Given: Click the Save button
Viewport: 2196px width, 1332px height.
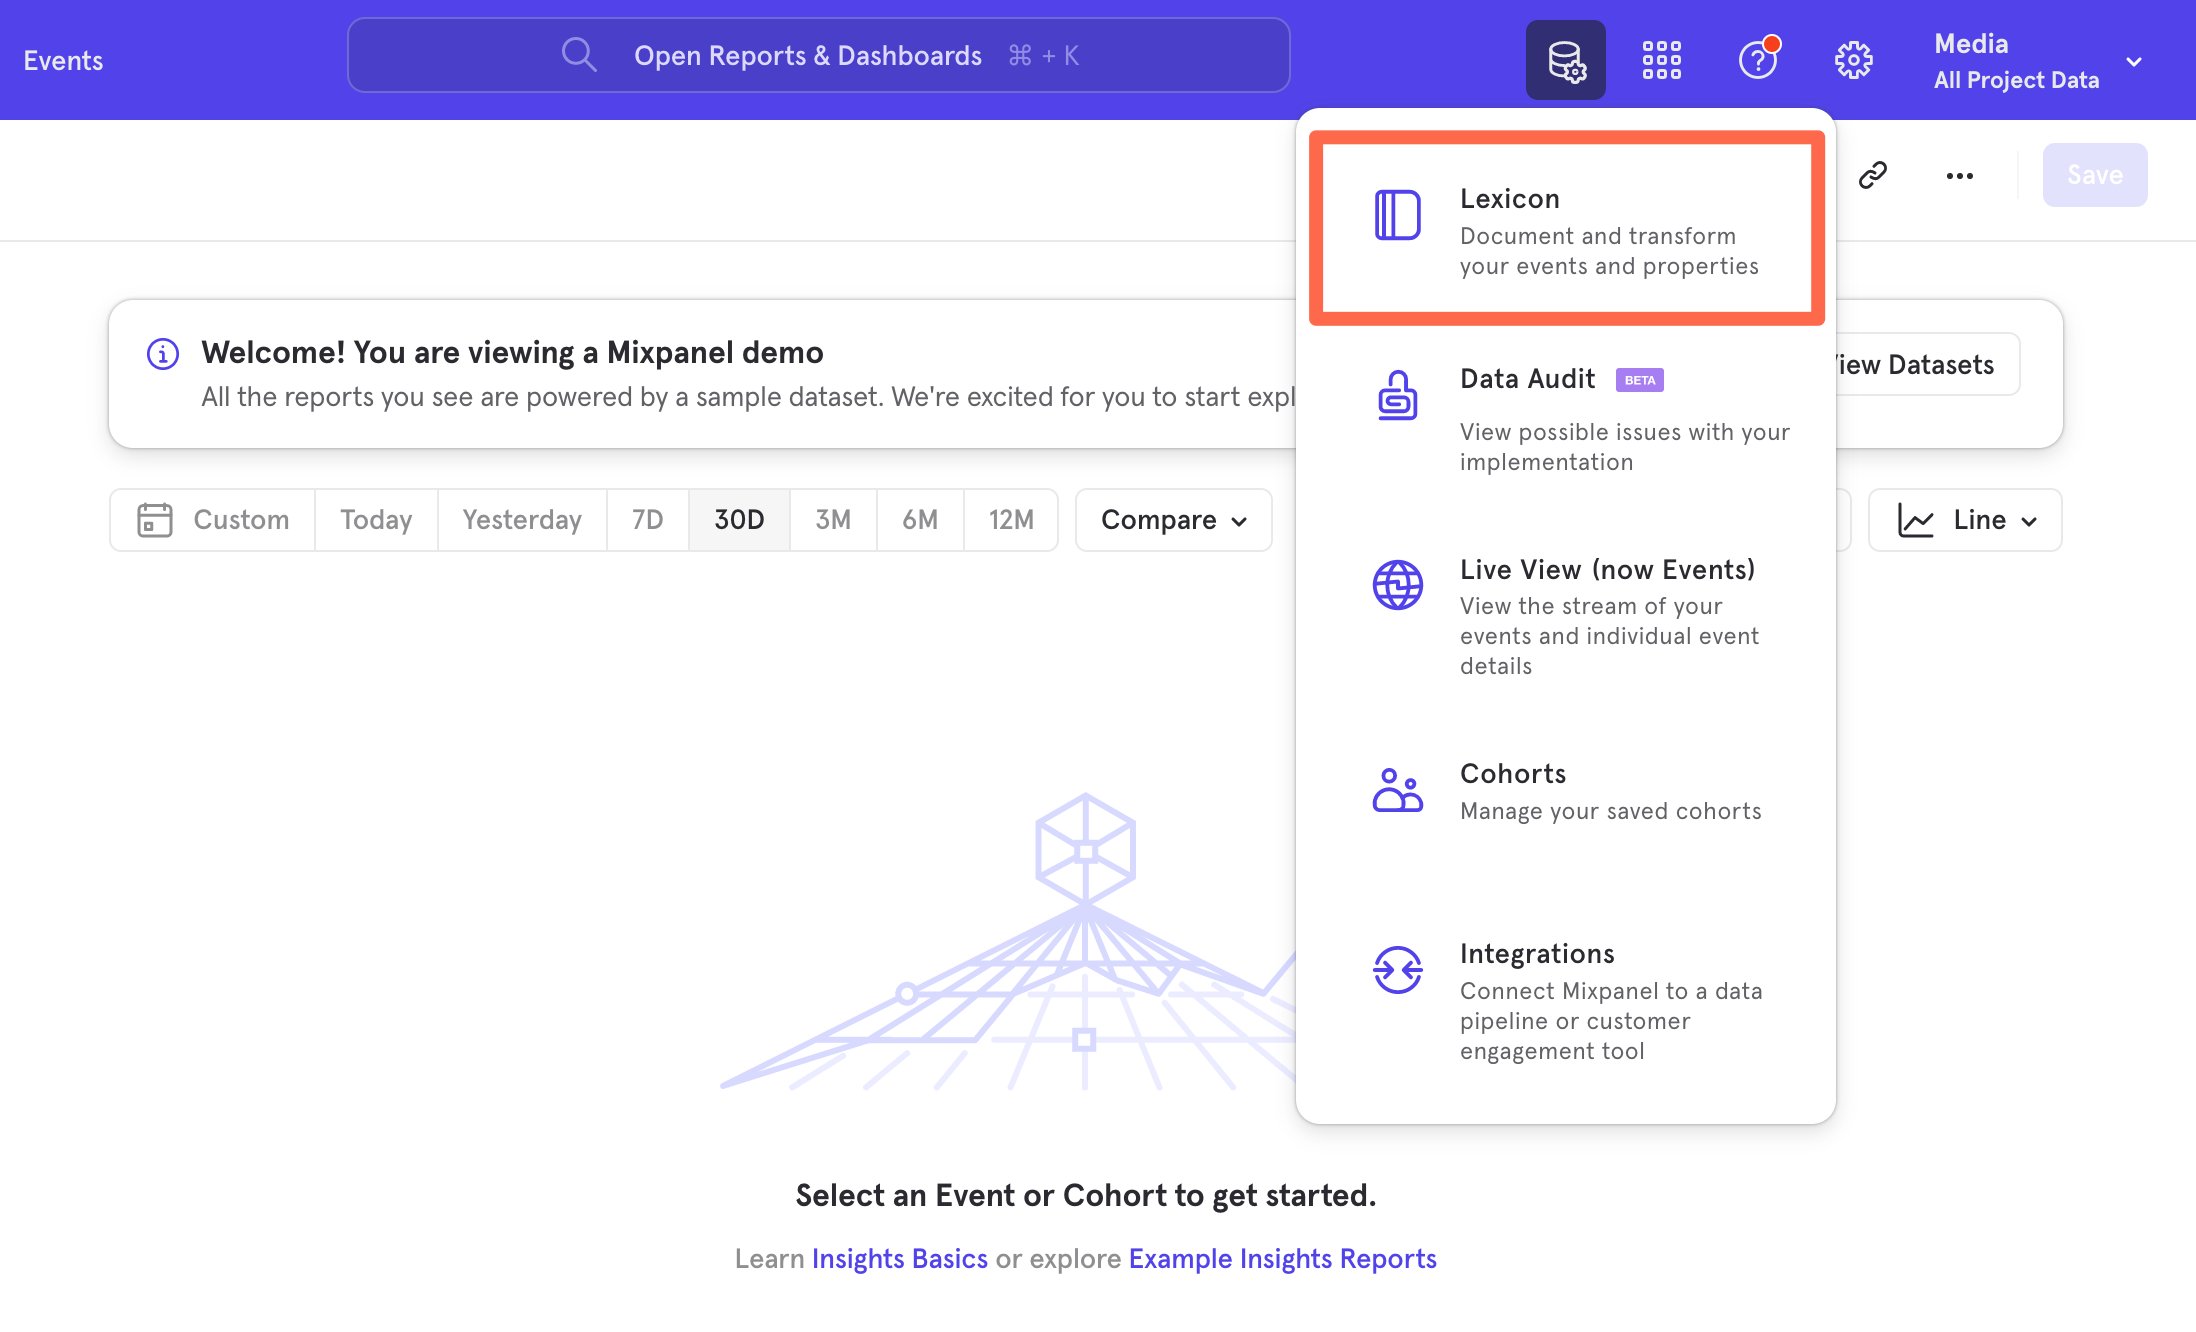Looking at the screenshot, I should [2095, 175].
